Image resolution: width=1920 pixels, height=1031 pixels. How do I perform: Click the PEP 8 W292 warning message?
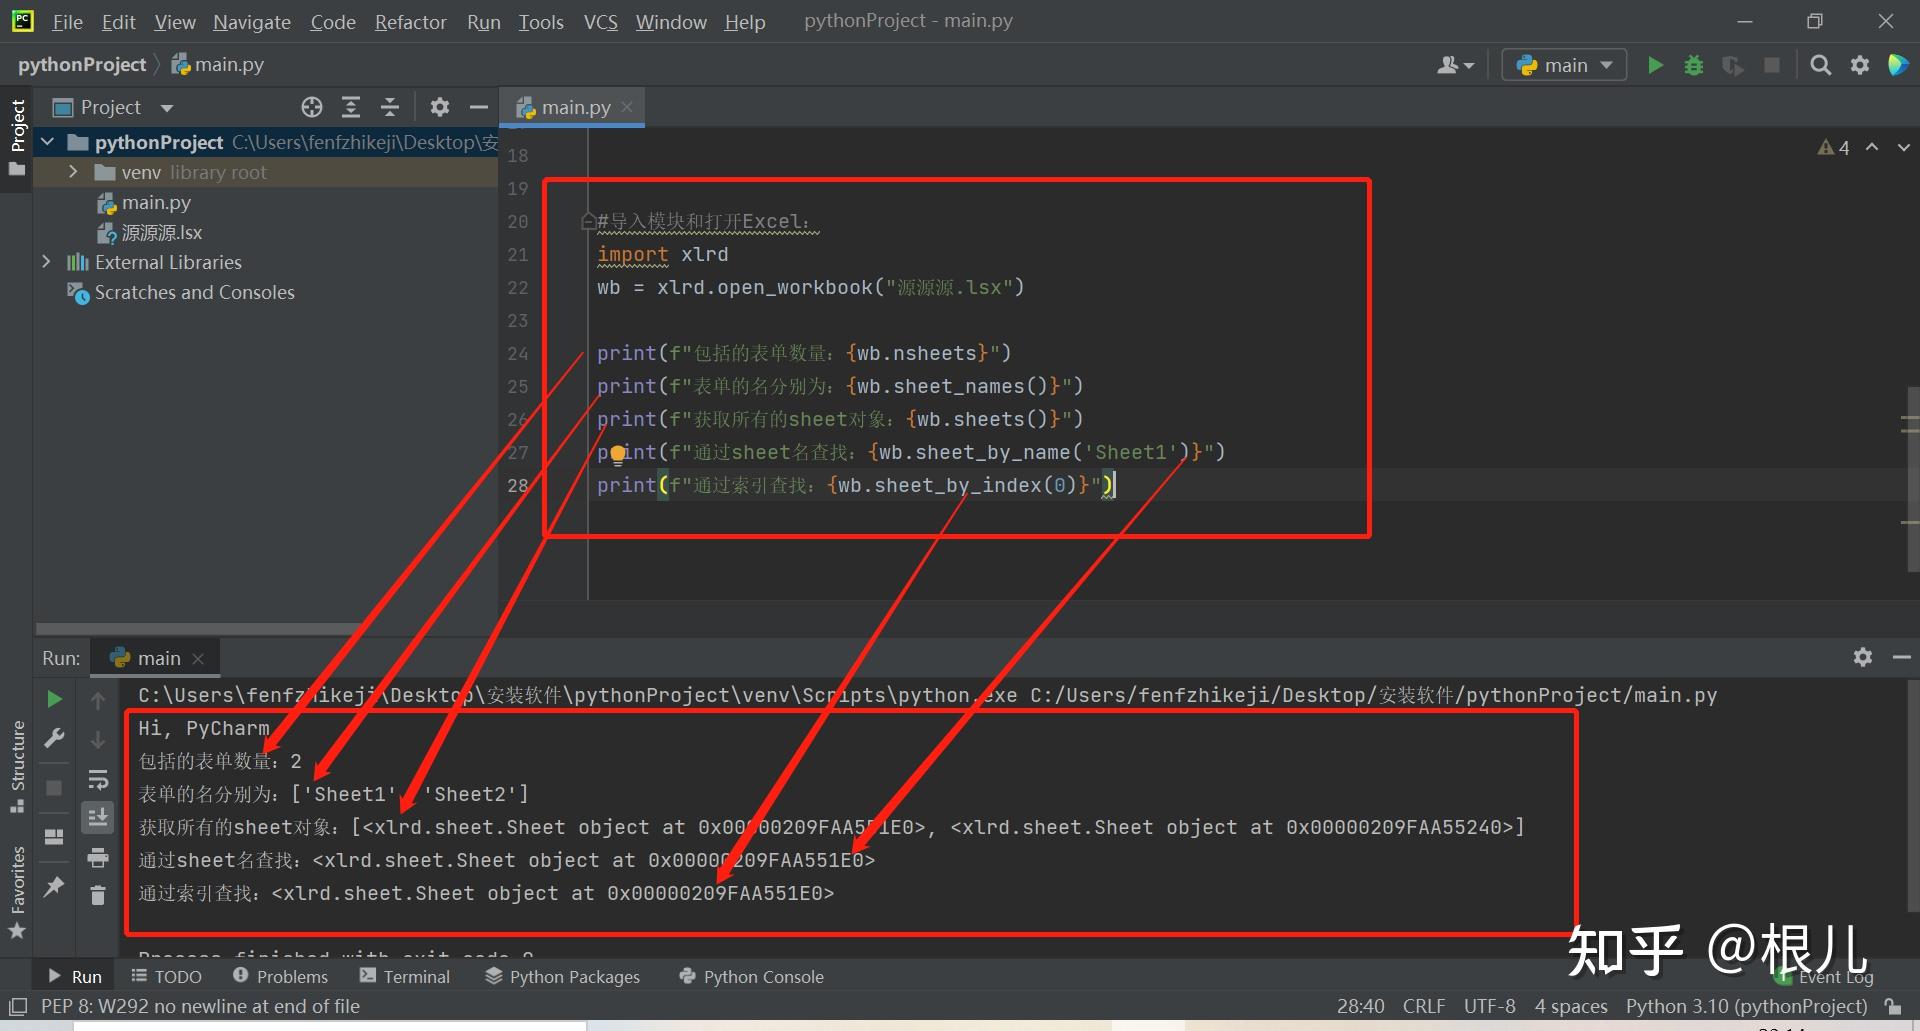click(199, 1006)
